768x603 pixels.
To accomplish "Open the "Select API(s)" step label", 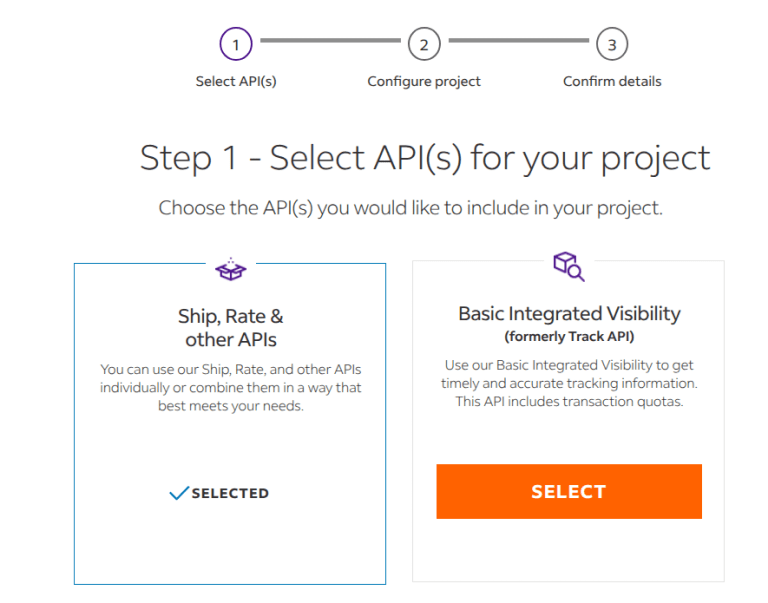I will pos(236,81).
